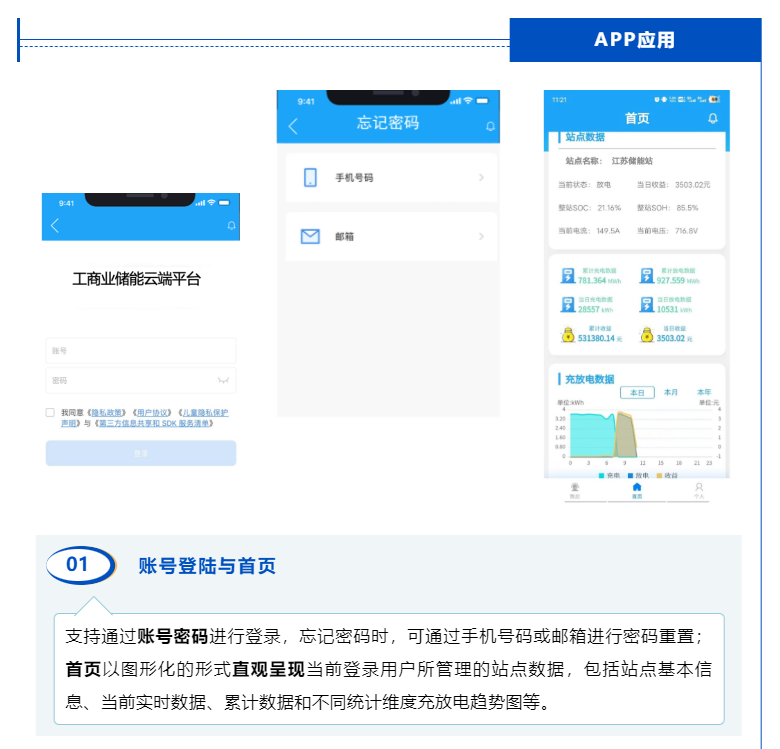Click the envelope icon beside 邮箱
Screen dimensions: 780x749
coord(310,237)
